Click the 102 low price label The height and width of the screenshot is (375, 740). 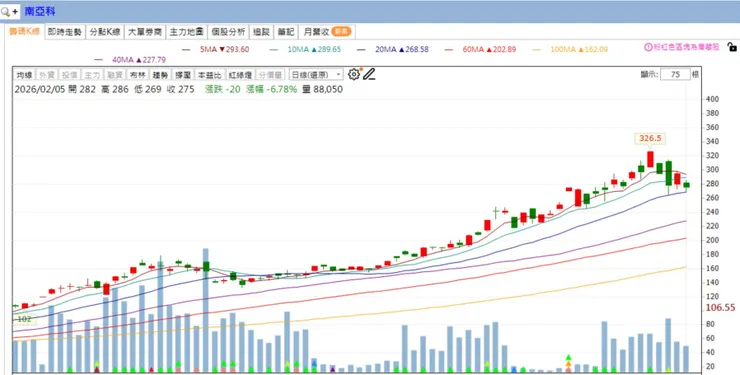[24, 319]
